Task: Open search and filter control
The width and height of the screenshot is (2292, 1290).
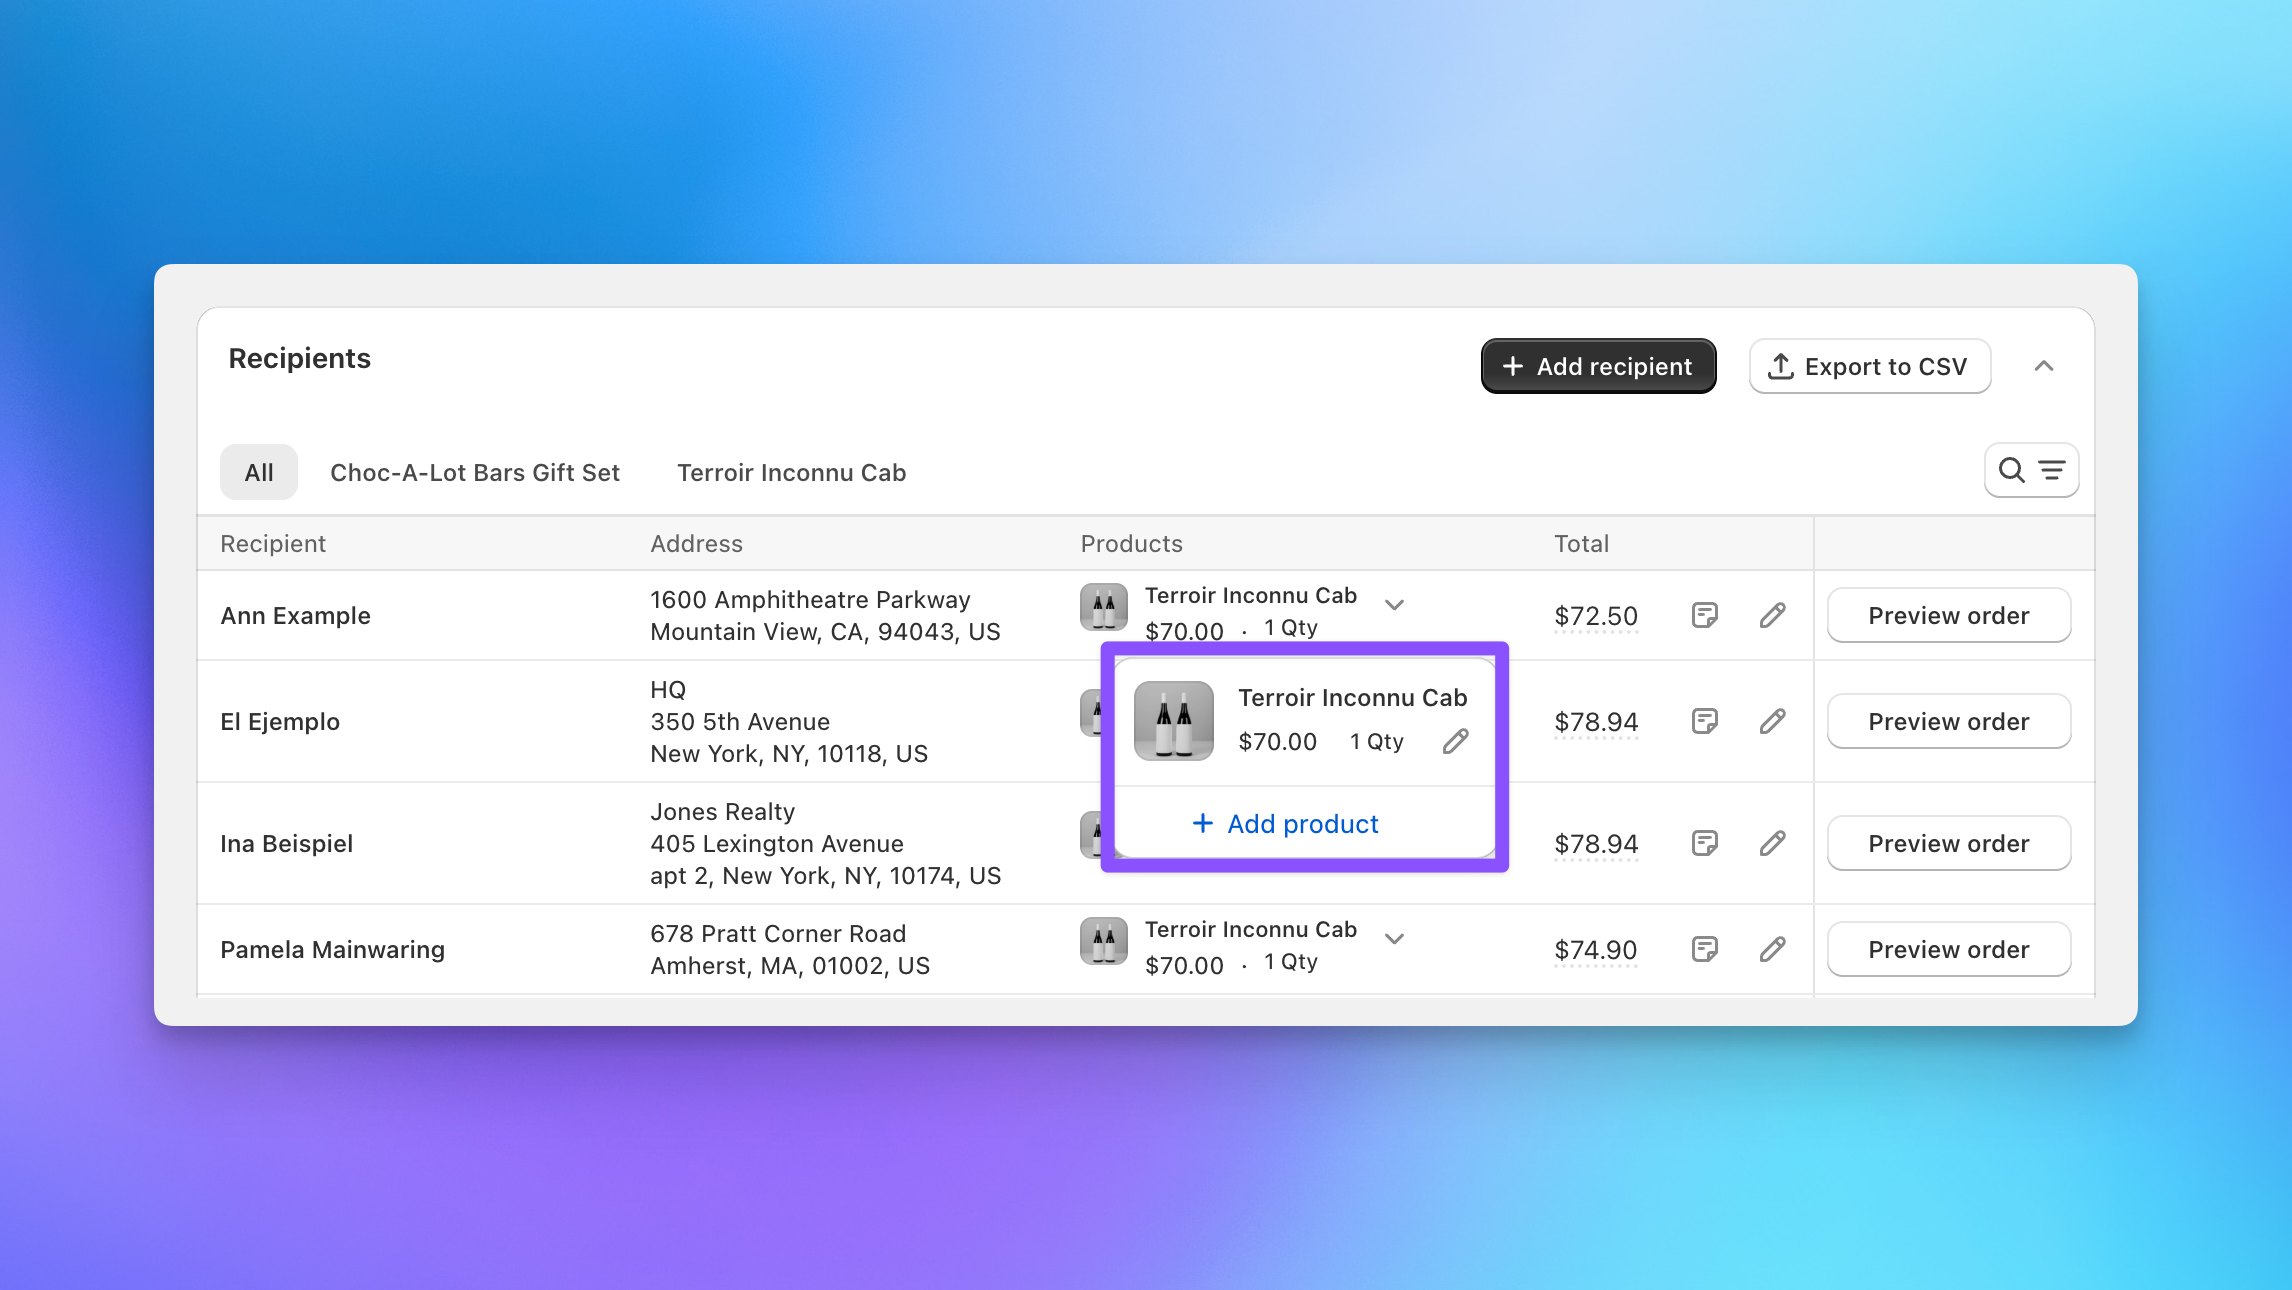Action: [2031, 470]
